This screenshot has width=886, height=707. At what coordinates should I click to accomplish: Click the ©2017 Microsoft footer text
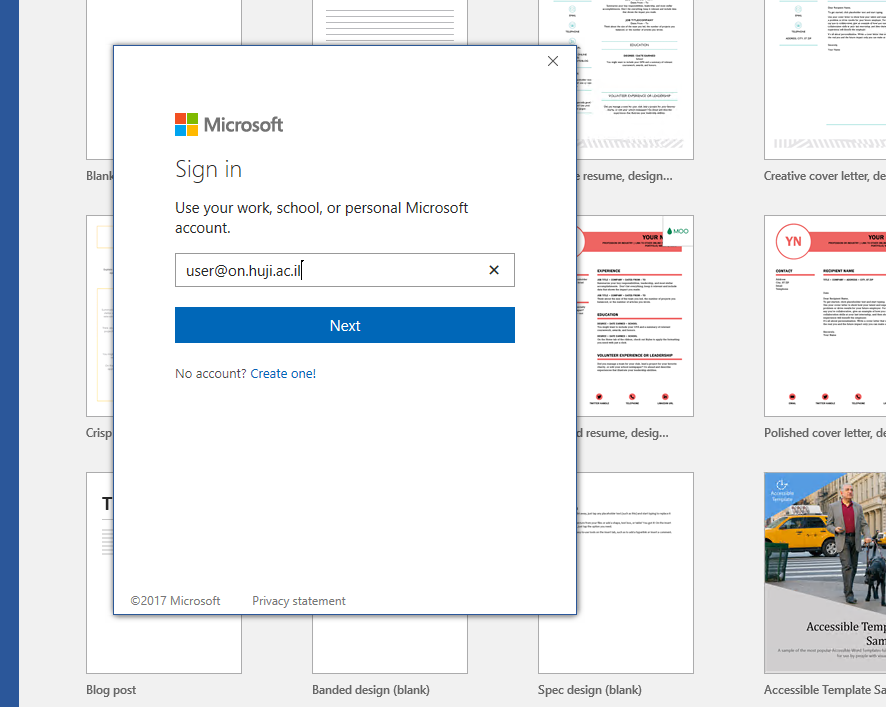coord(175,601)
